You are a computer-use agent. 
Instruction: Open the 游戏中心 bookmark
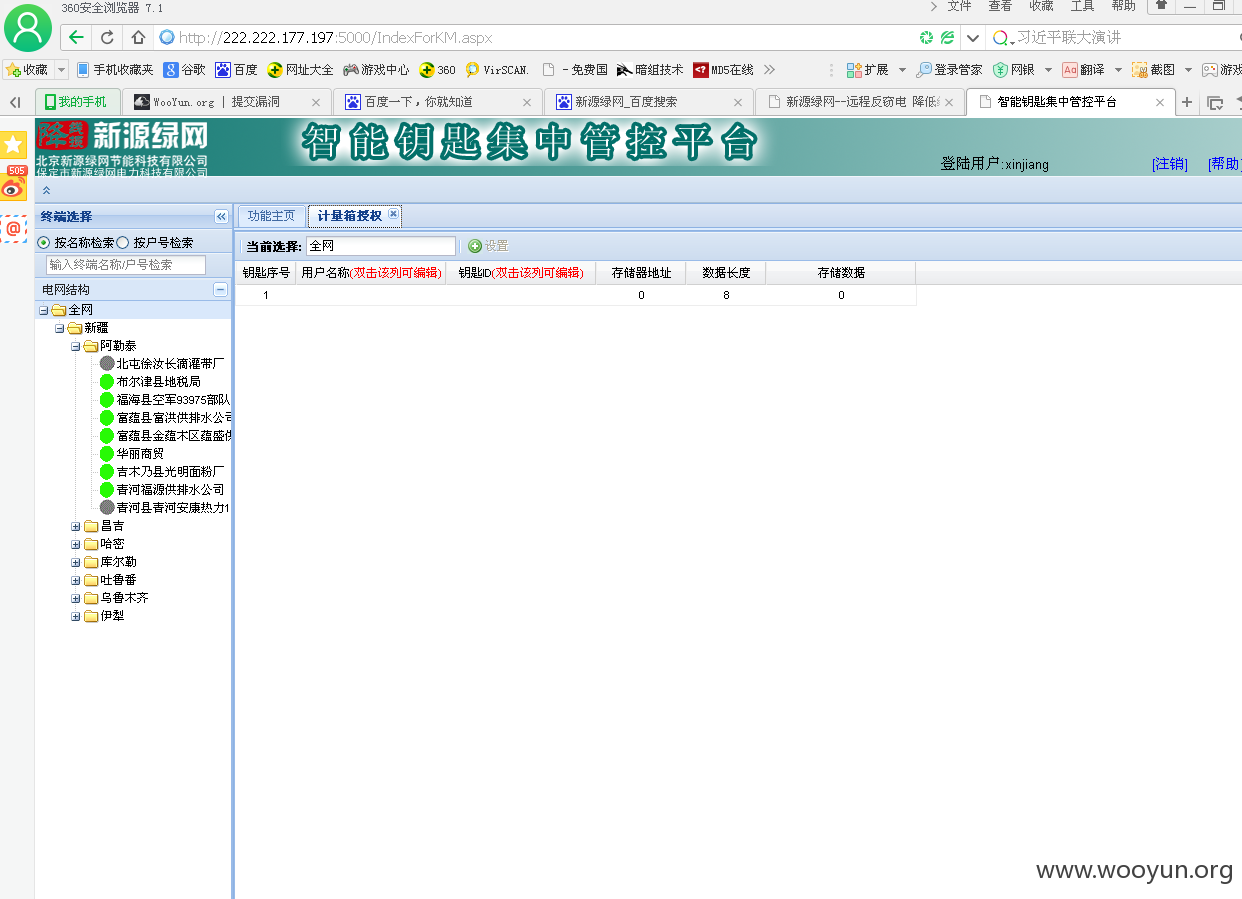click(x=376, y=70)
